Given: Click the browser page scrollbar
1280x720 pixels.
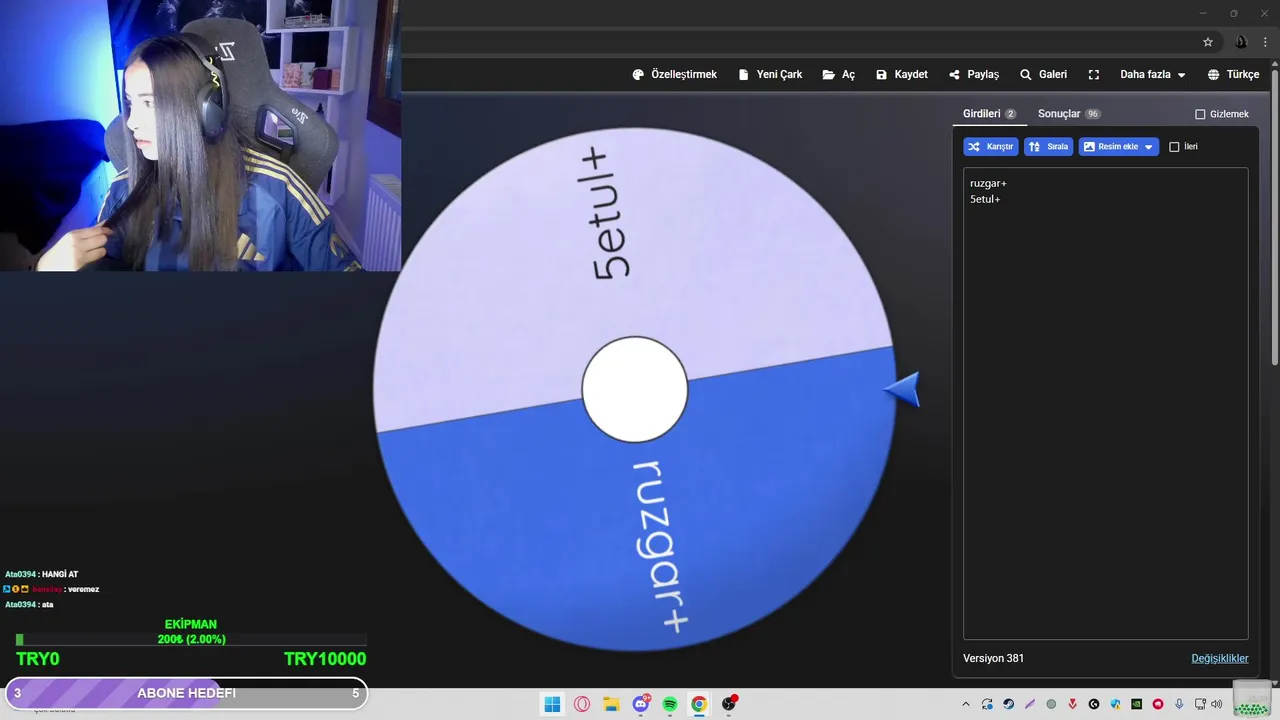Looking at the screenshot, I should pos(1274,215).
